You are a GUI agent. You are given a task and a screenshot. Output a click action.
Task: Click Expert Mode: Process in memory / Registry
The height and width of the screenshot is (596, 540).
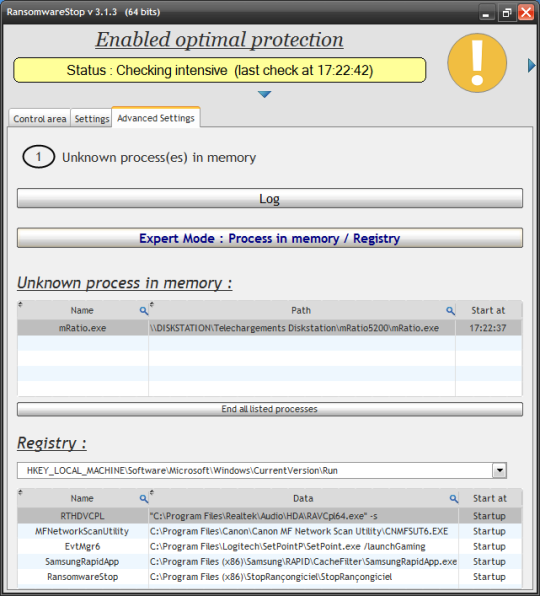(x=270, y=238)
